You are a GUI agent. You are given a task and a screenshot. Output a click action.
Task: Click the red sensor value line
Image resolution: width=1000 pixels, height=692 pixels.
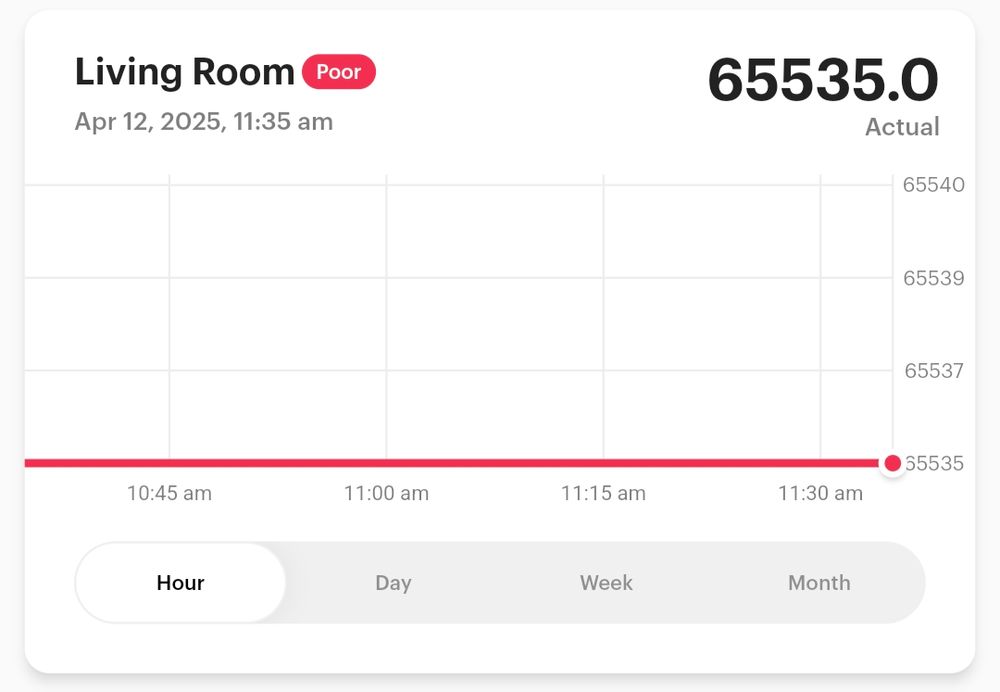click(x=450, y=463)
